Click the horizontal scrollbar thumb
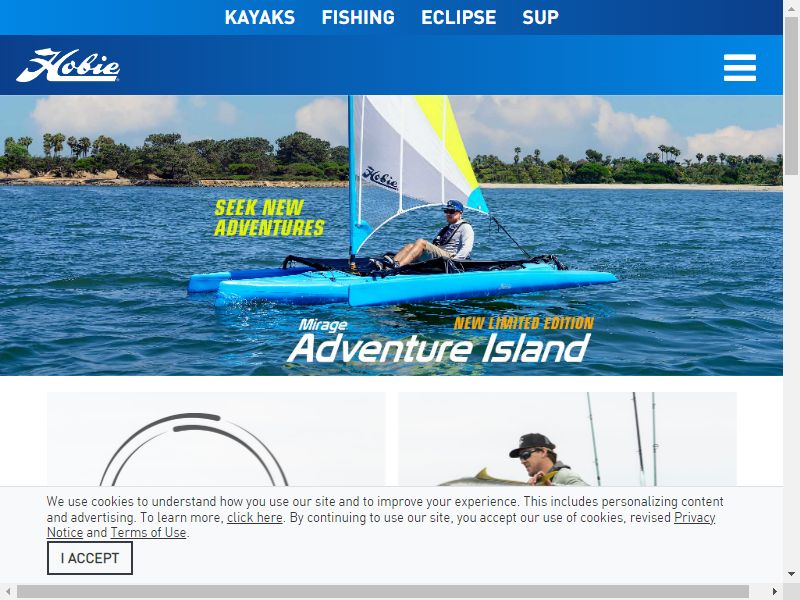This screenshot has width=800, height=600. point(383,592)
